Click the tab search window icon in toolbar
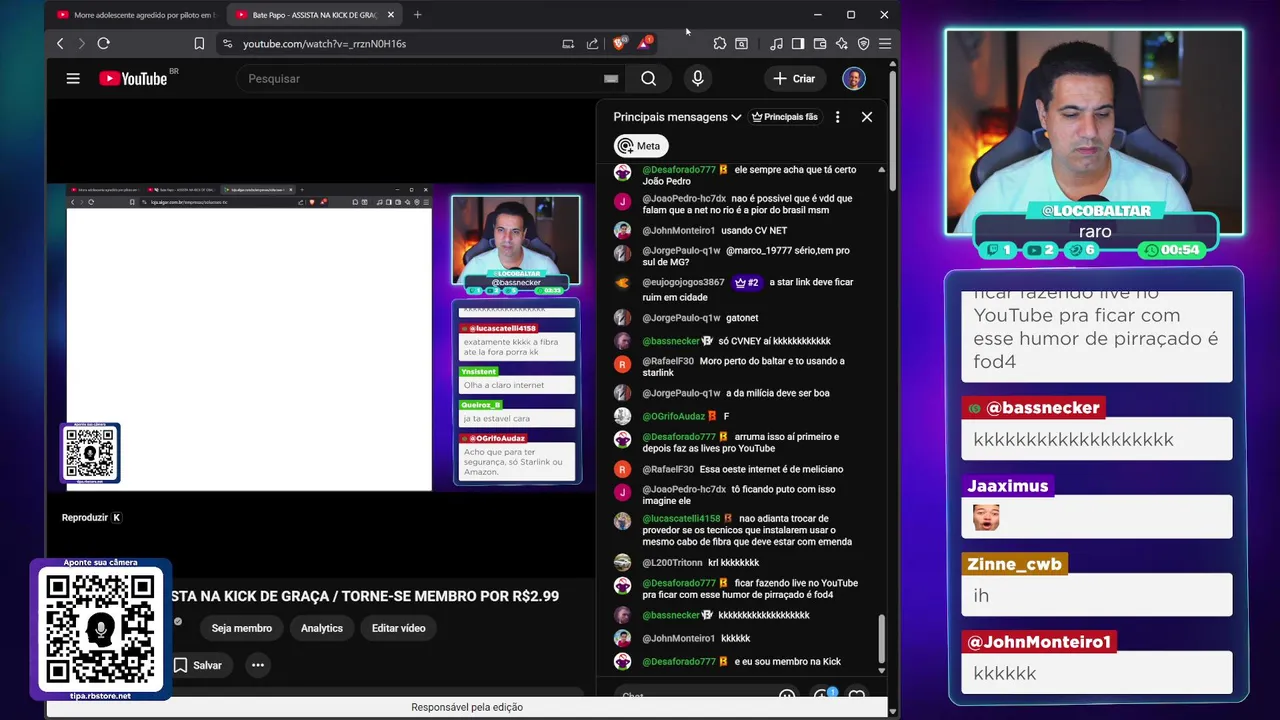 coord(742,43)
